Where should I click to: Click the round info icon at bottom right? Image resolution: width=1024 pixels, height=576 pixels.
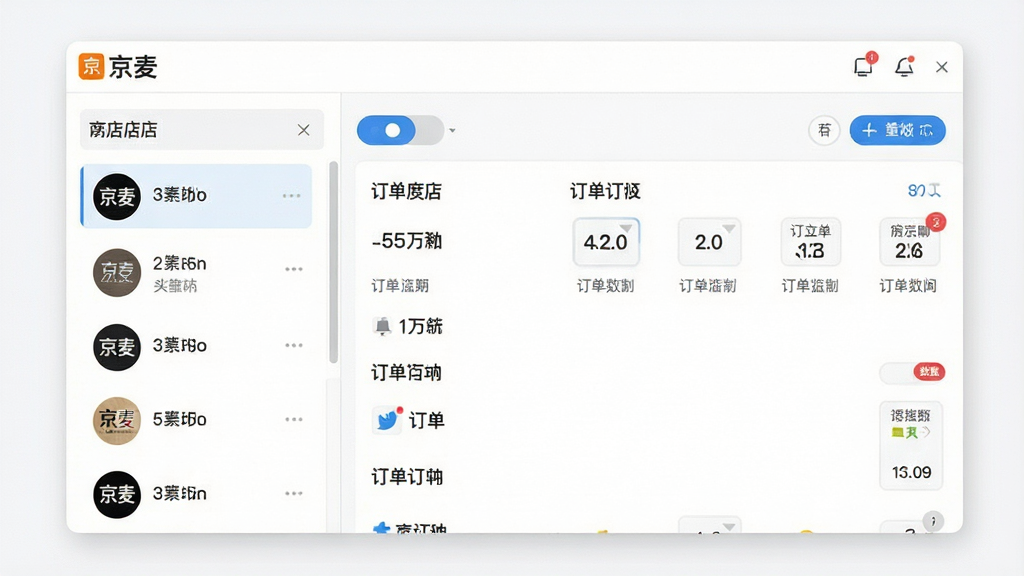[933, 520]
